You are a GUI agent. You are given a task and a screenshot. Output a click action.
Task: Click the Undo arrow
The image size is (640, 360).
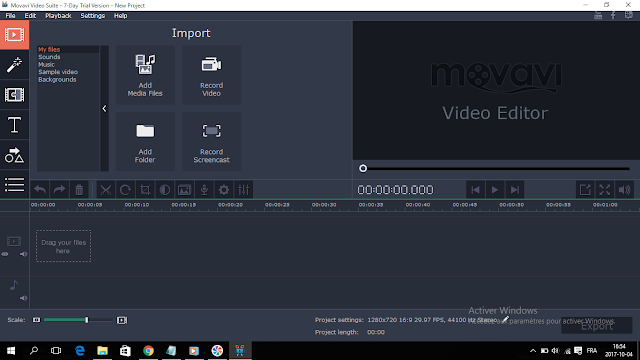point(40,190)
